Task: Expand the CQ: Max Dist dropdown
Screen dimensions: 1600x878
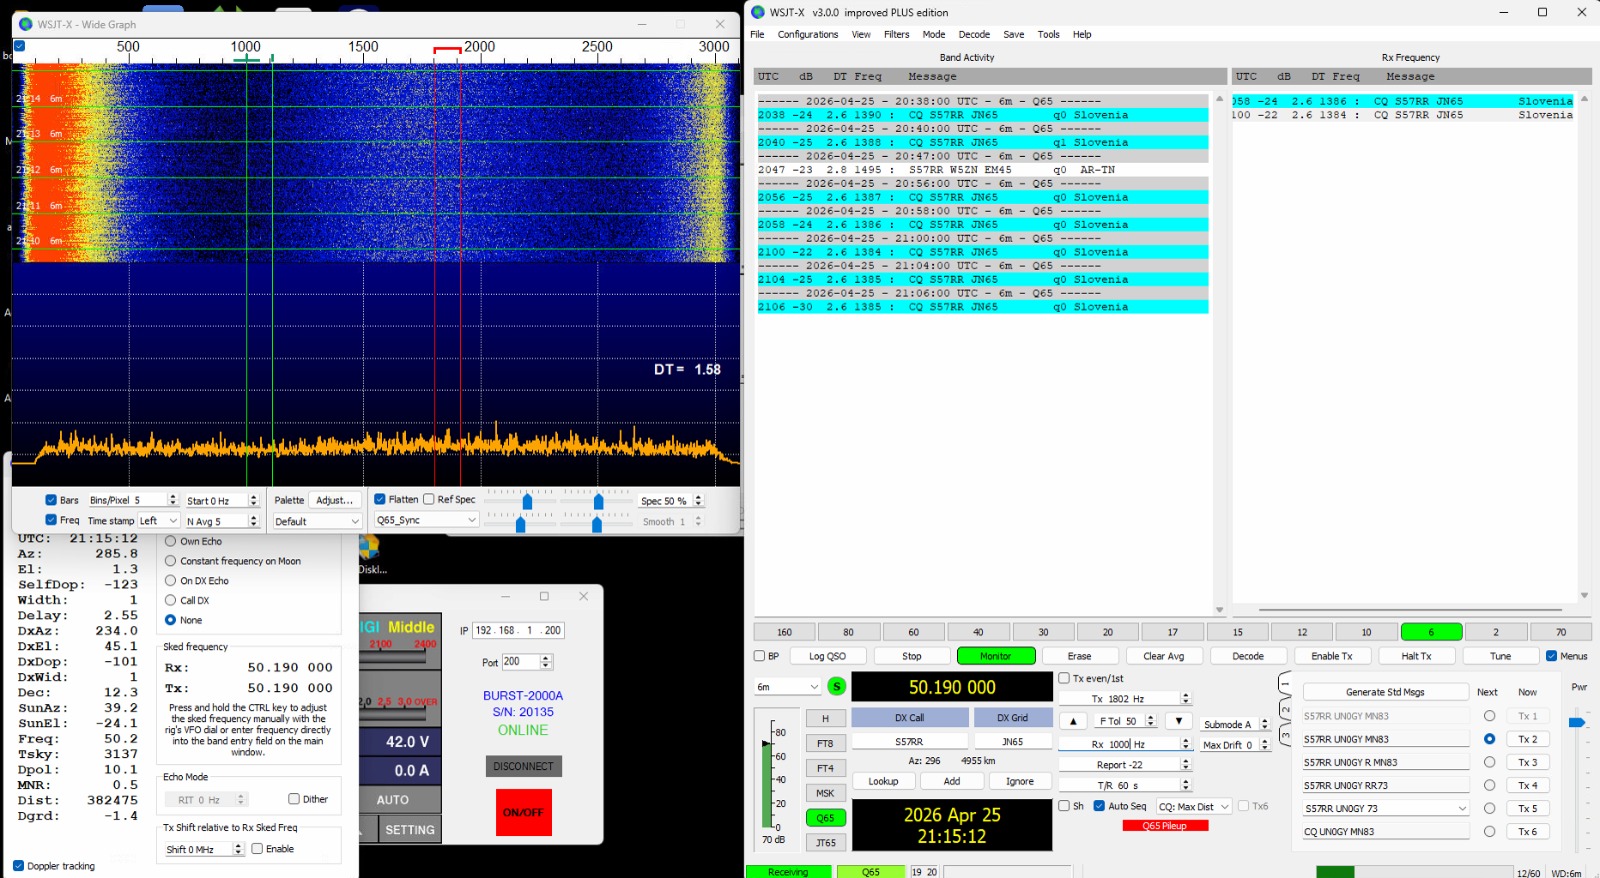Action: 1194,807
